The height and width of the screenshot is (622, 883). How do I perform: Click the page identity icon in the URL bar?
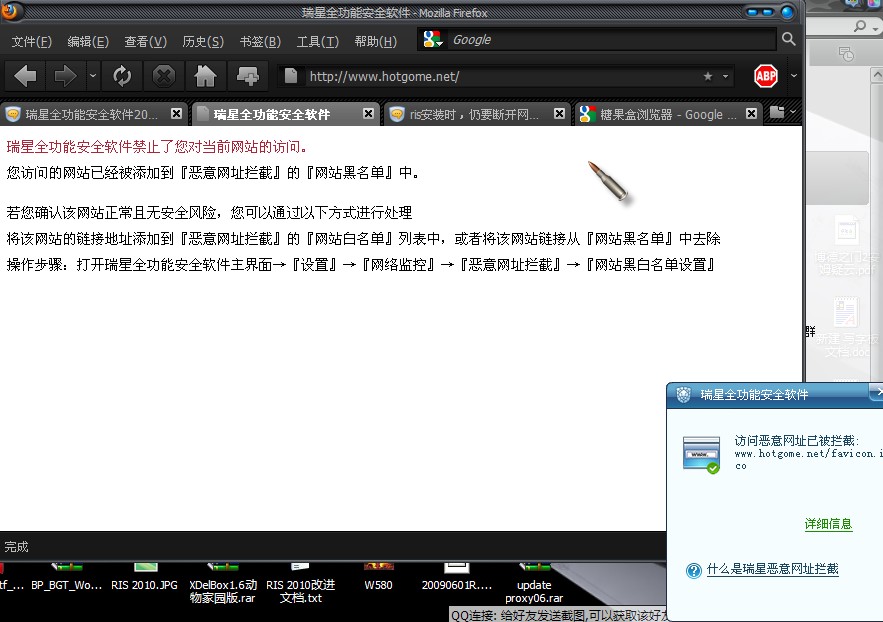291,76
